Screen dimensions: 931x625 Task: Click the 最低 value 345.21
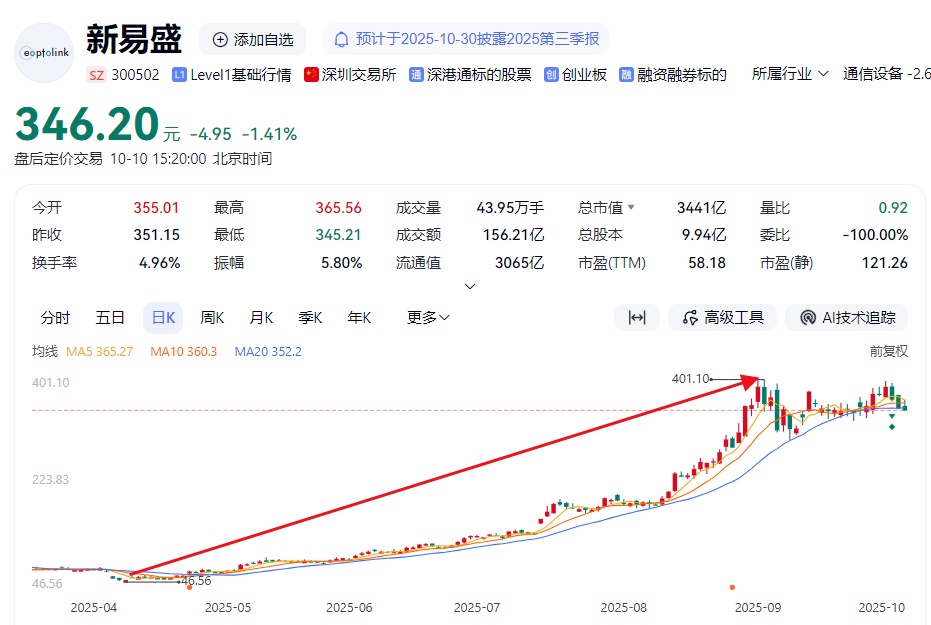[x=338, y=235]
